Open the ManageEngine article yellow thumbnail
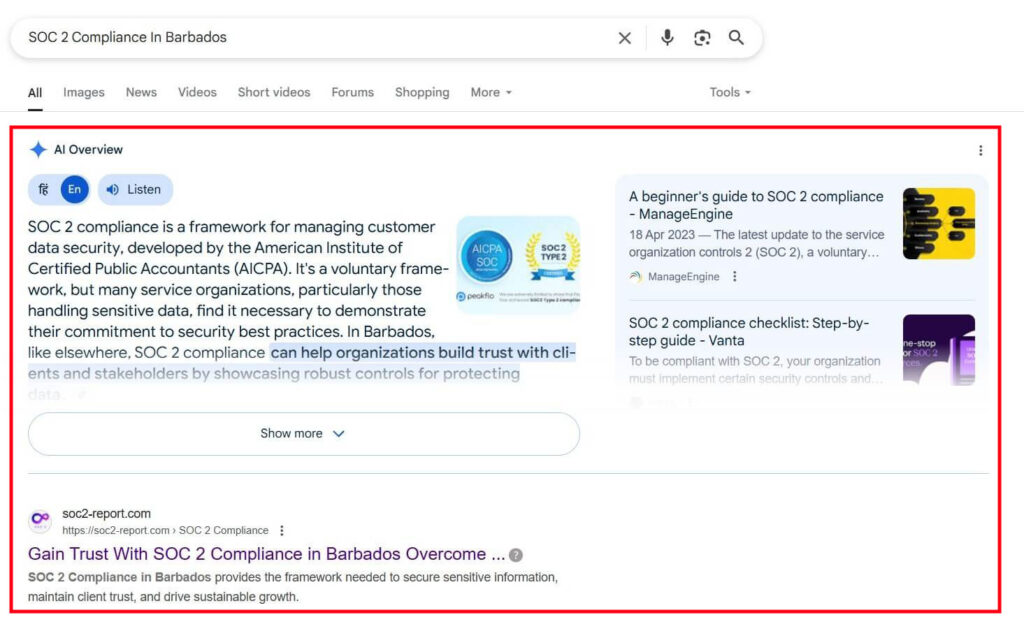The width and height of the screenshot is (1024, 622). [938, 223]
